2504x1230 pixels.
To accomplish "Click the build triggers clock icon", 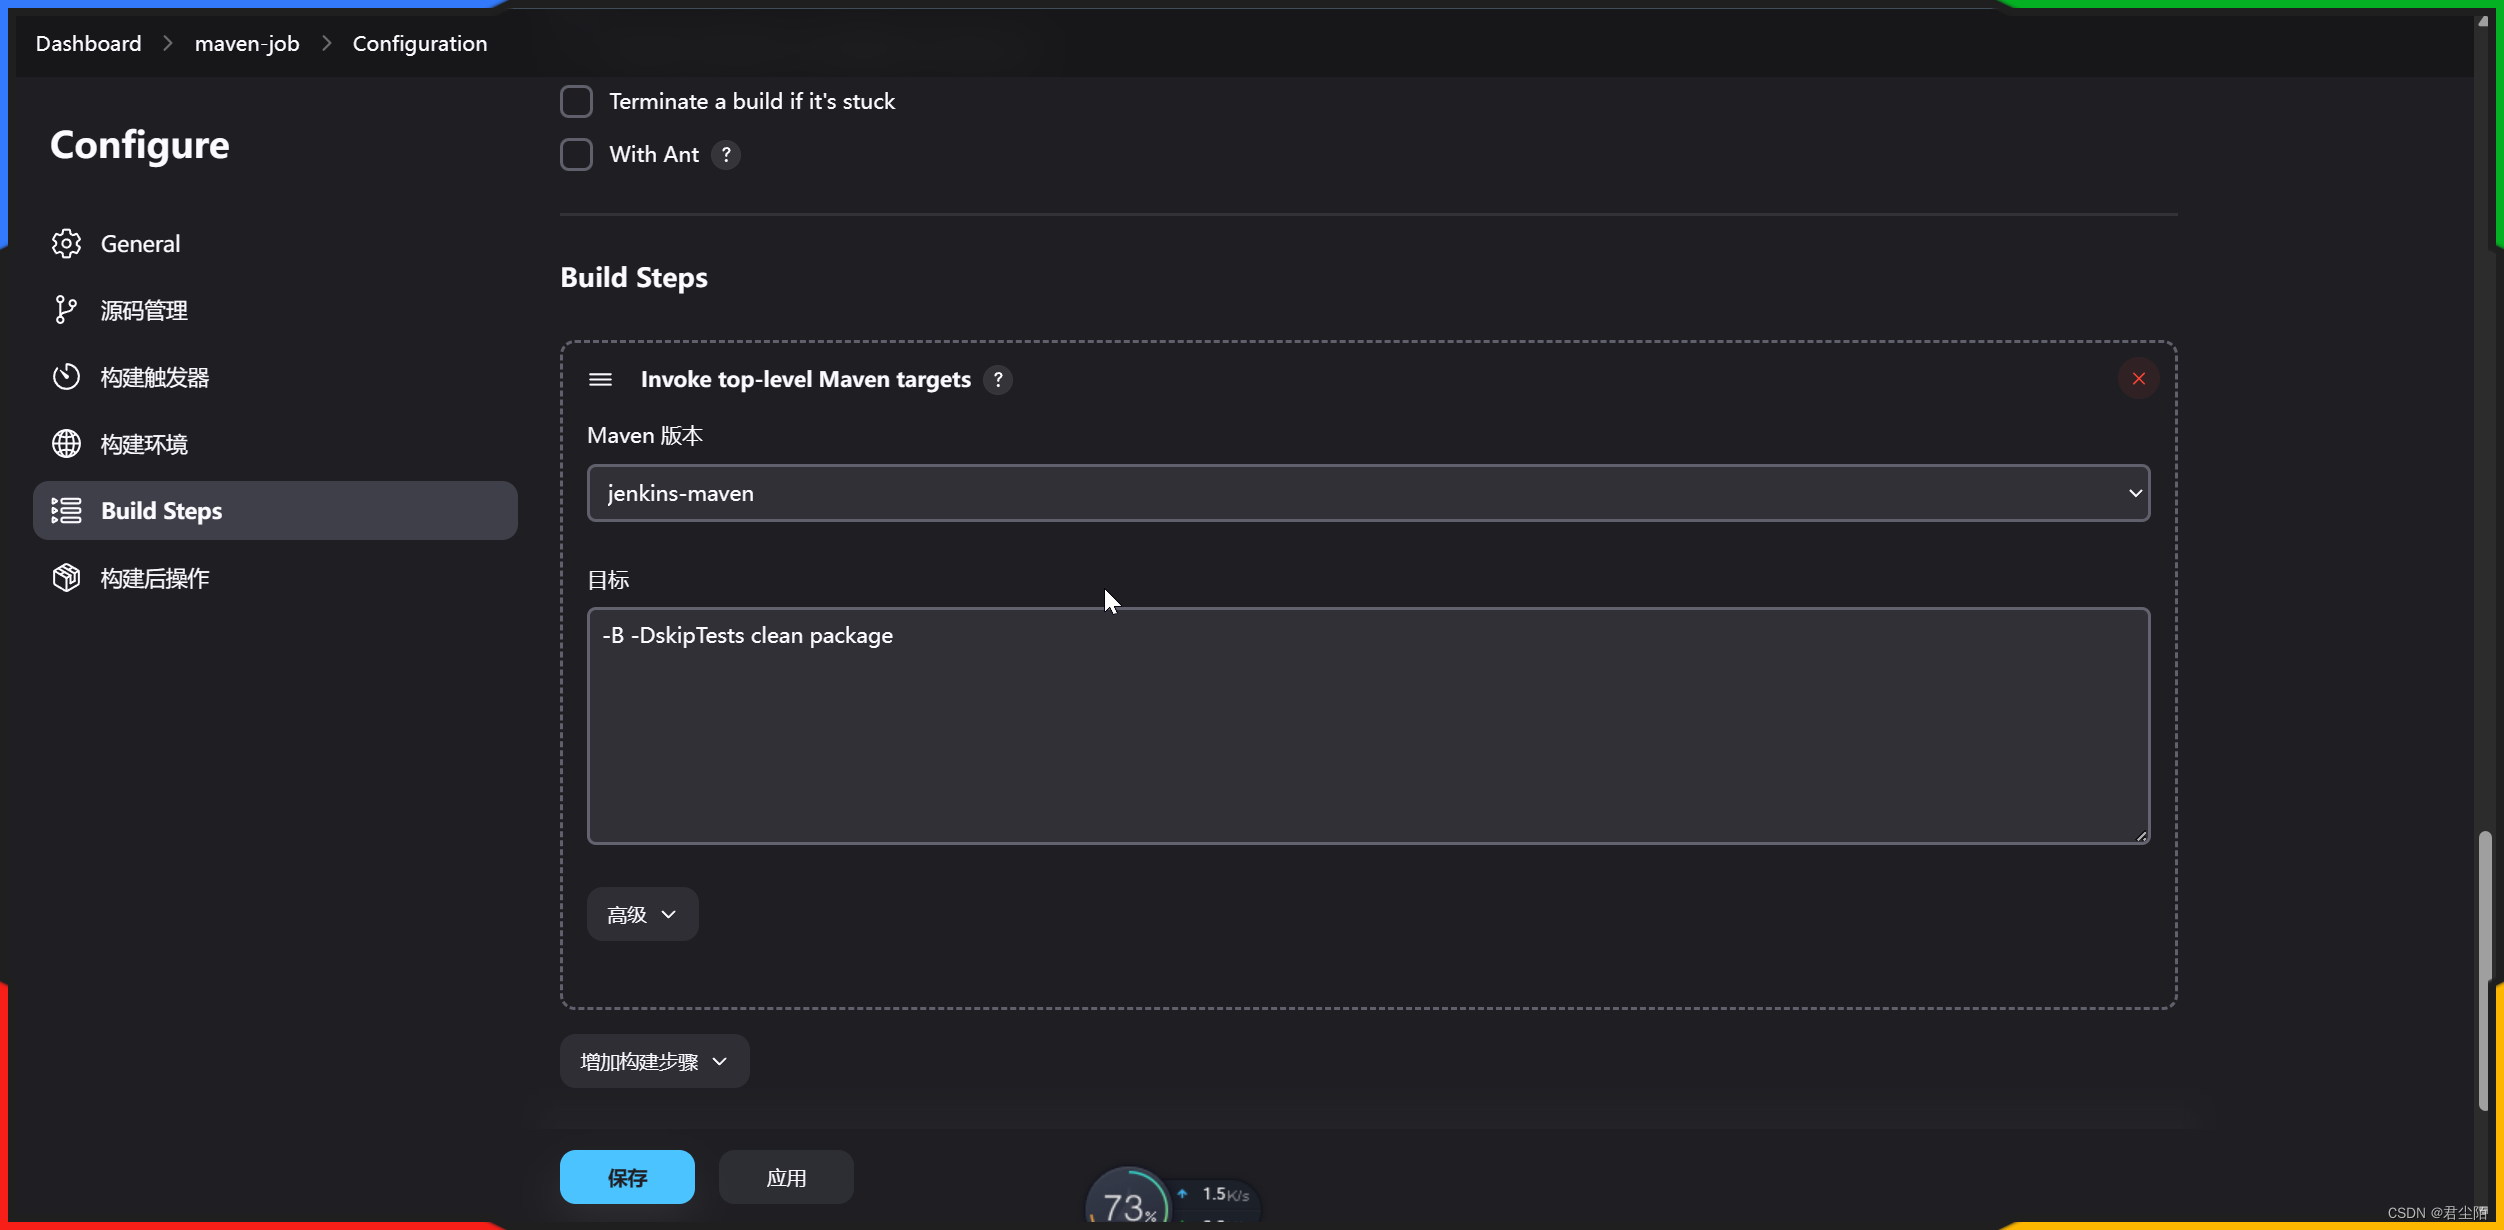I will [66, 377].
